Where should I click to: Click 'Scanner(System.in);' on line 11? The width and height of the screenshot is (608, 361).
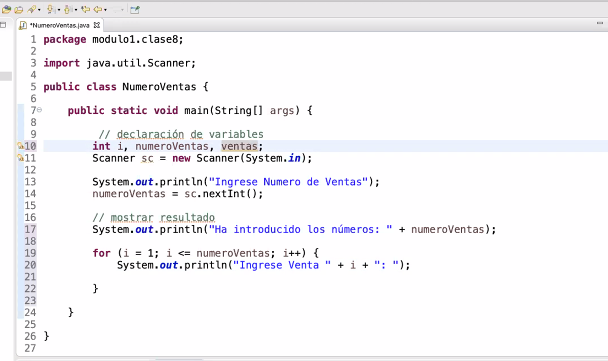pos(254,158)
